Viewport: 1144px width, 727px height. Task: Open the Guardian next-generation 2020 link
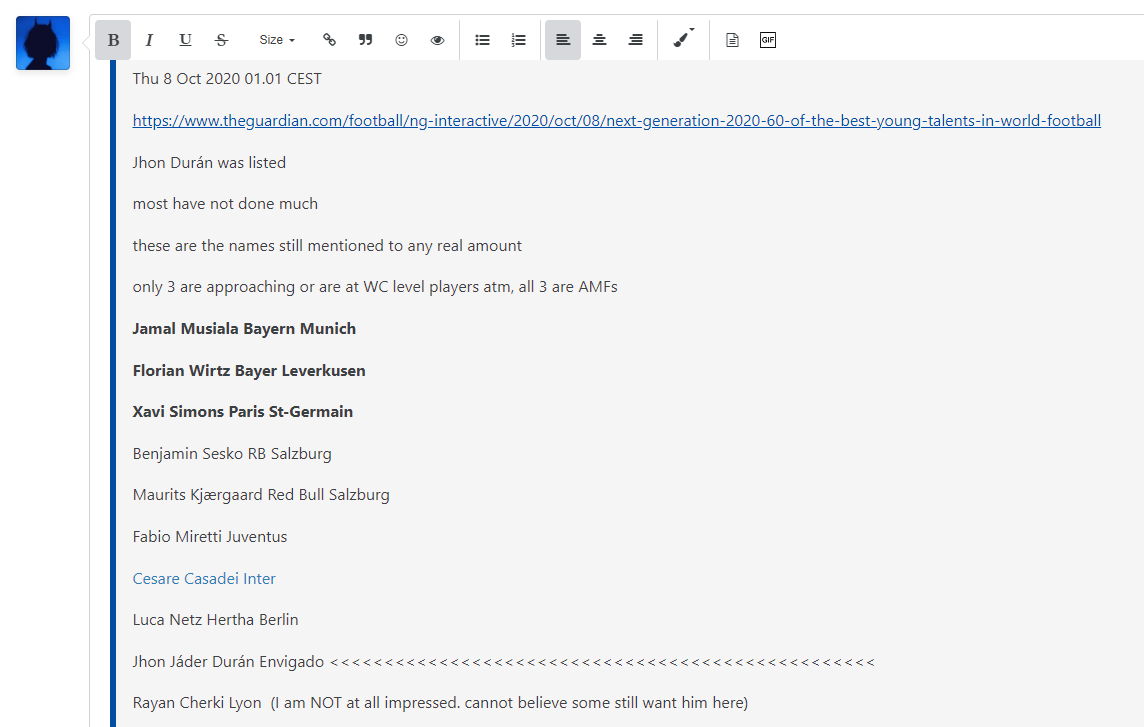[617, 120]
